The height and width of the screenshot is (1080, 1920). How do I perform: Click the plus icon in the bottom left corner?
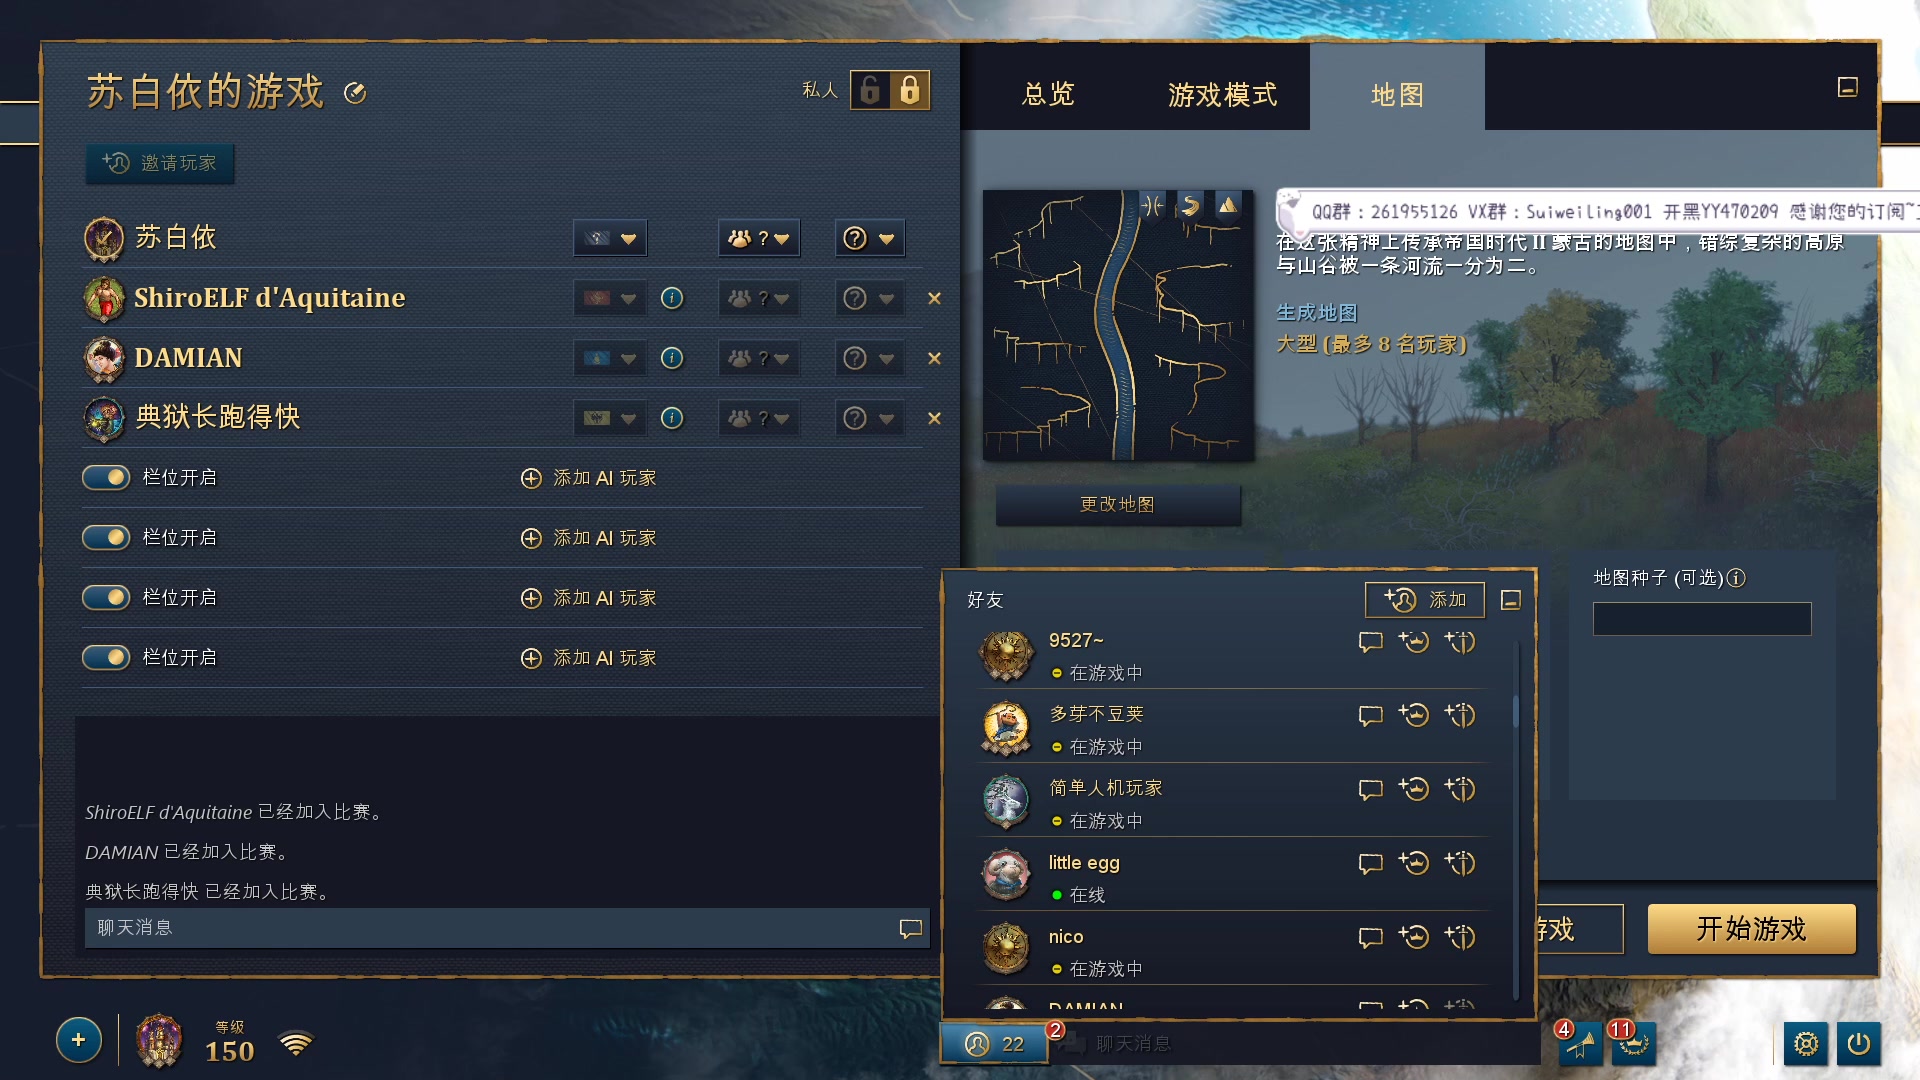click(78, 1040)
